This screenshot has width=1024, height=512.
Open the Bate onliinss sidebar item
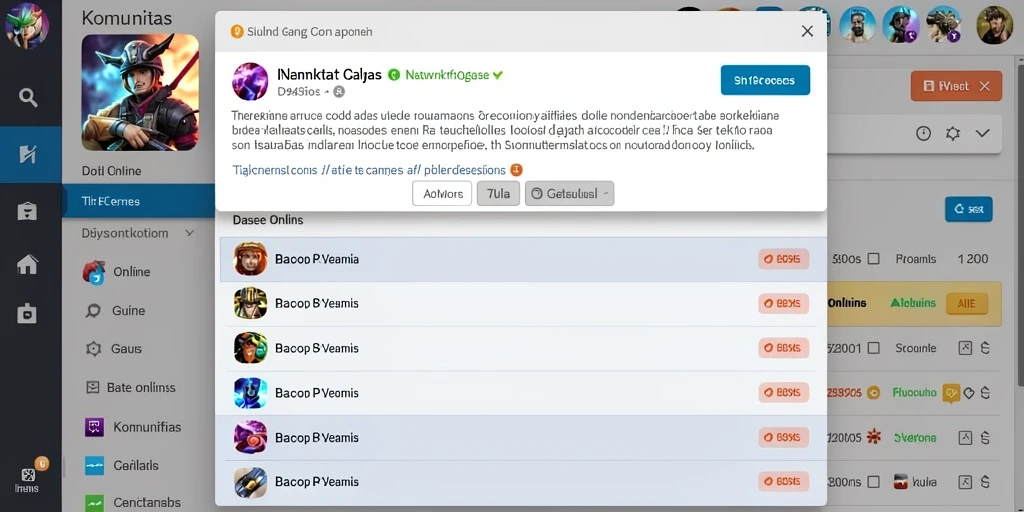pos(131,387)
